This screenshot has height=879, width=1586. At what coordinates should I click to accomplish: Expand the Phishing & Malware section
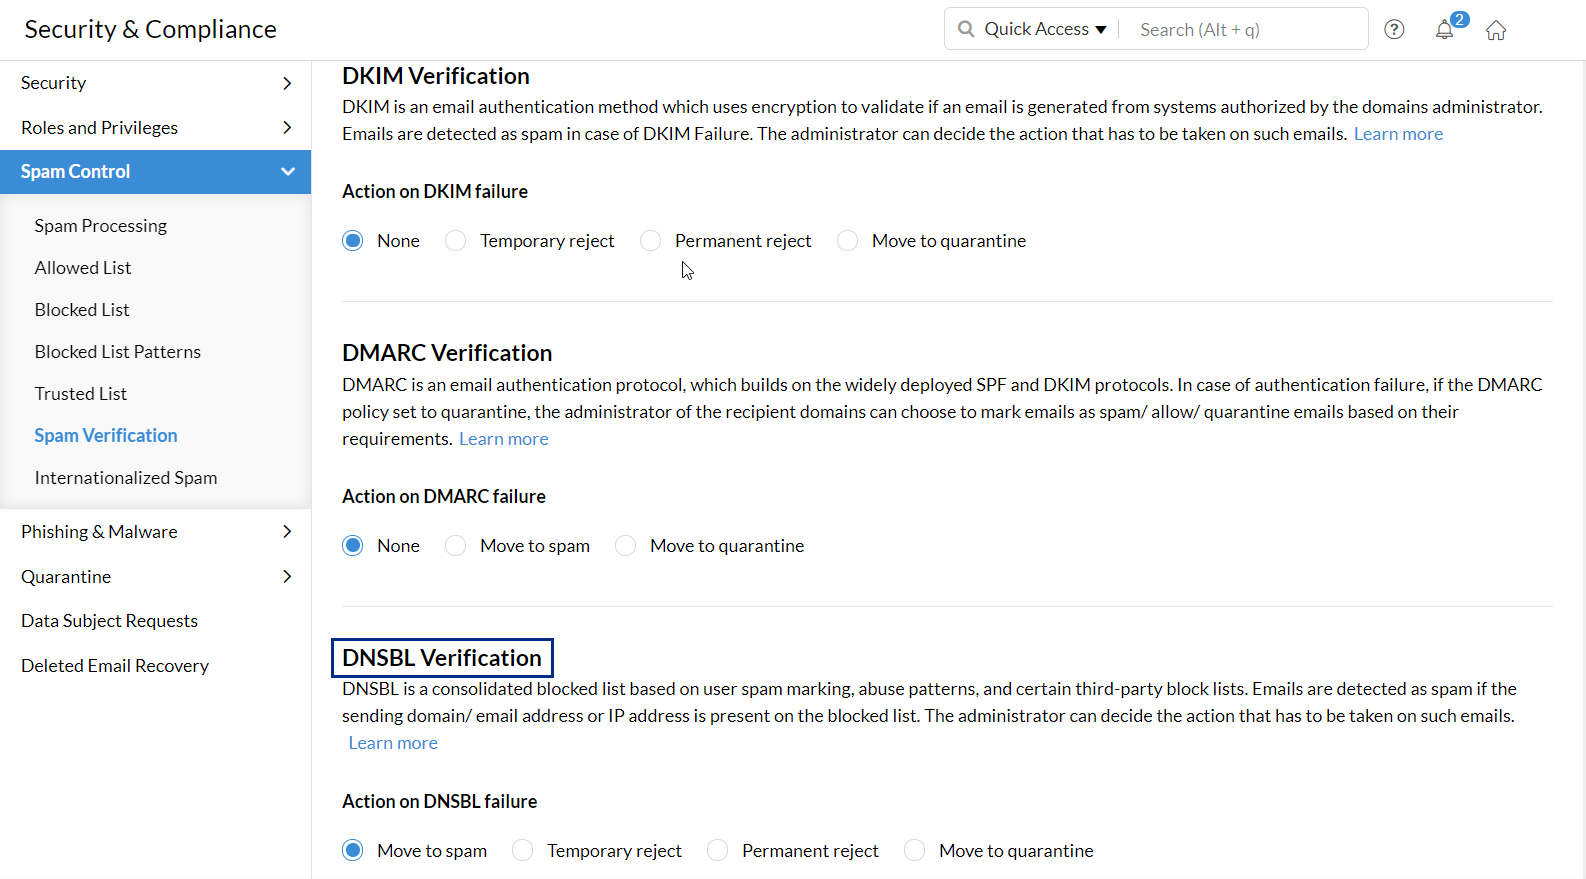(155, 532)
